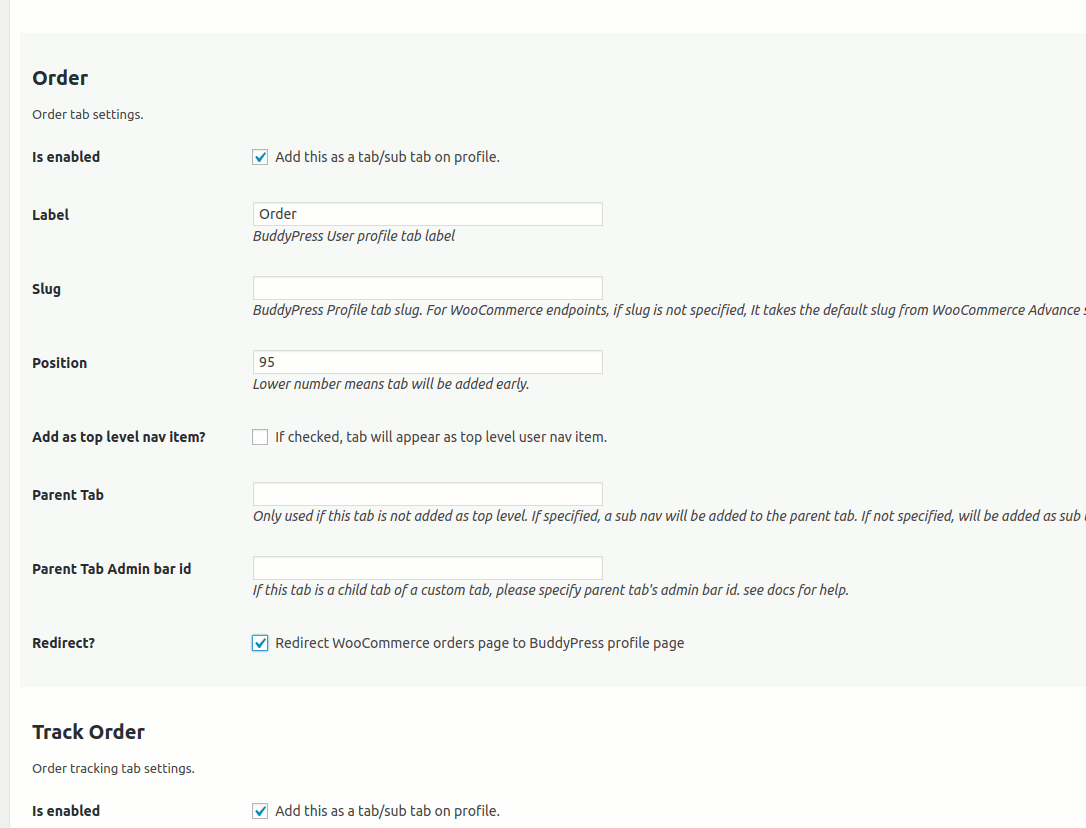Select the Position field showing 95

427,362
